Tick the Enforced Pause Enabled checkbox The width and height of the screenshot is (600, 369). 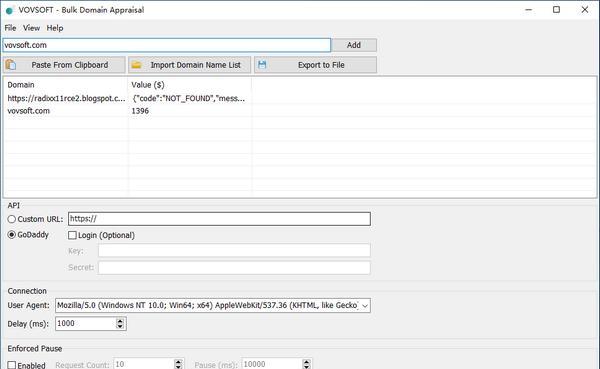[11, 365]
